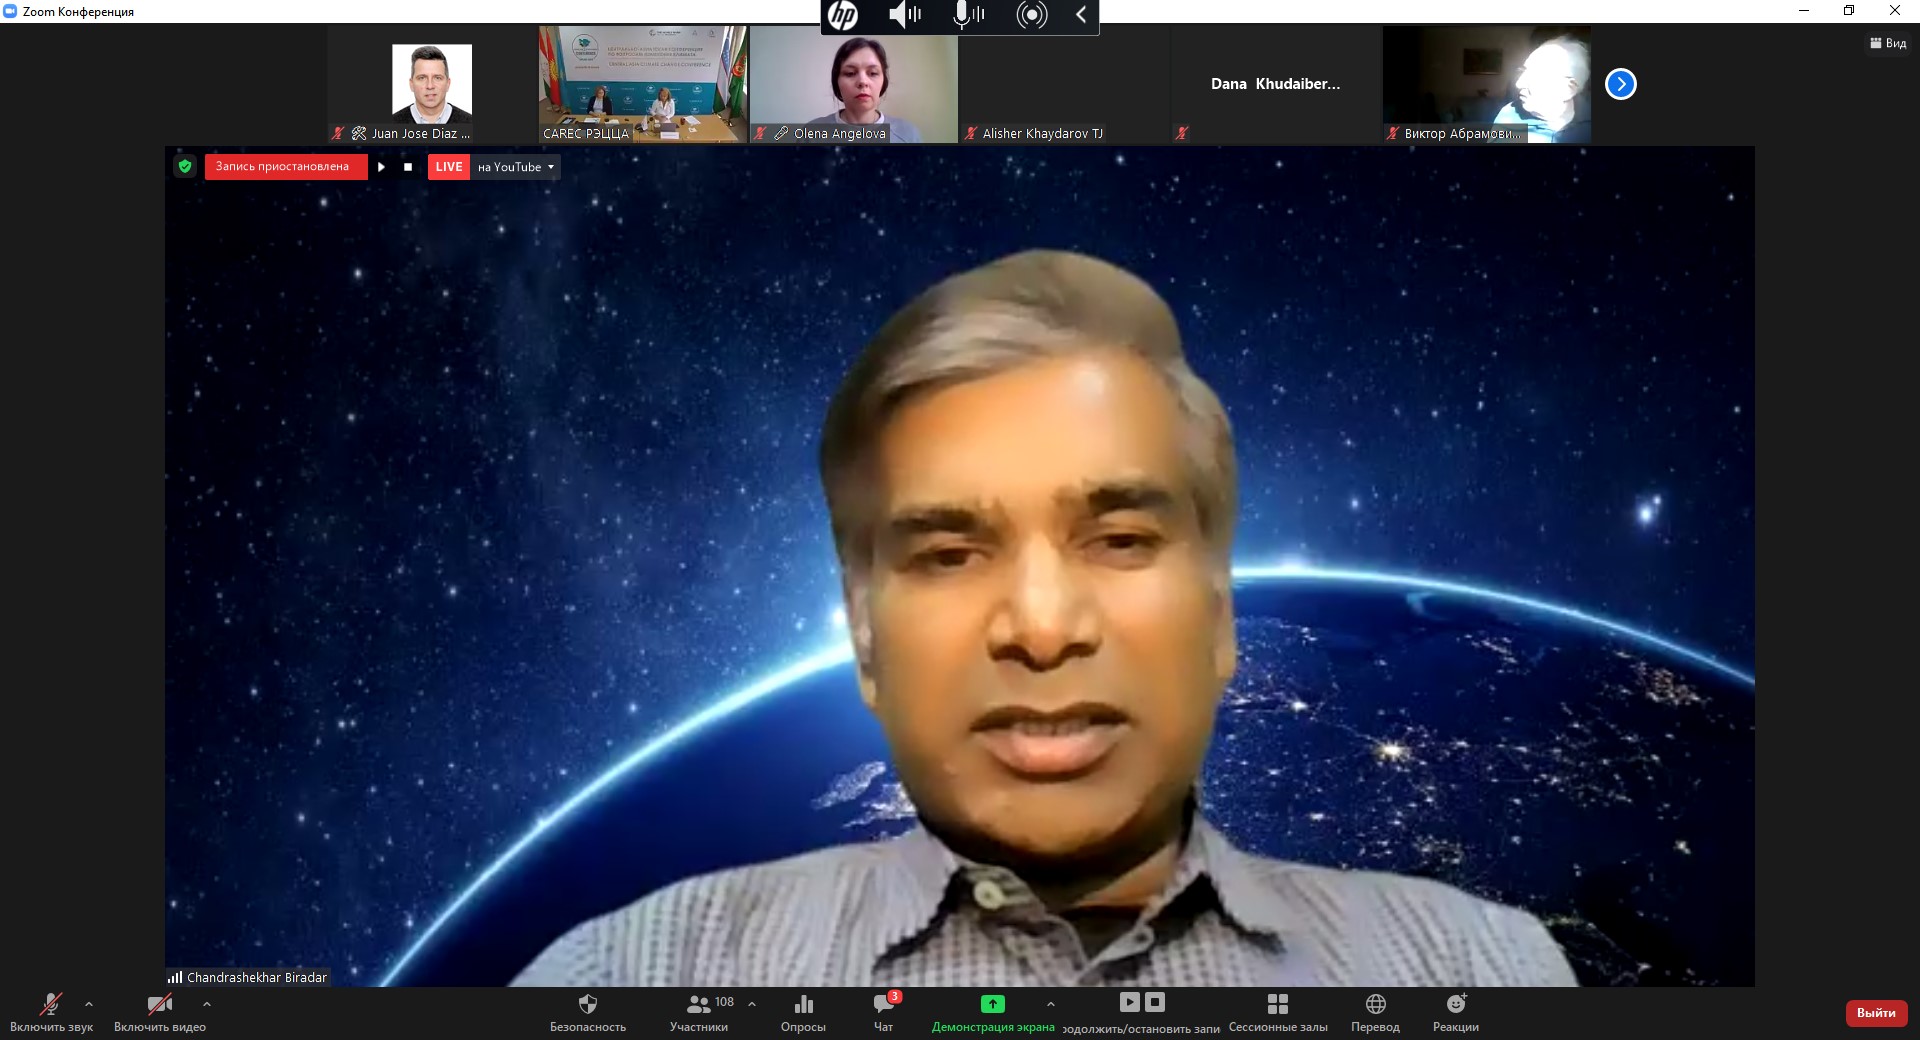
Task: Click CAREC РЭЦЦА name label
Action: 586,133
